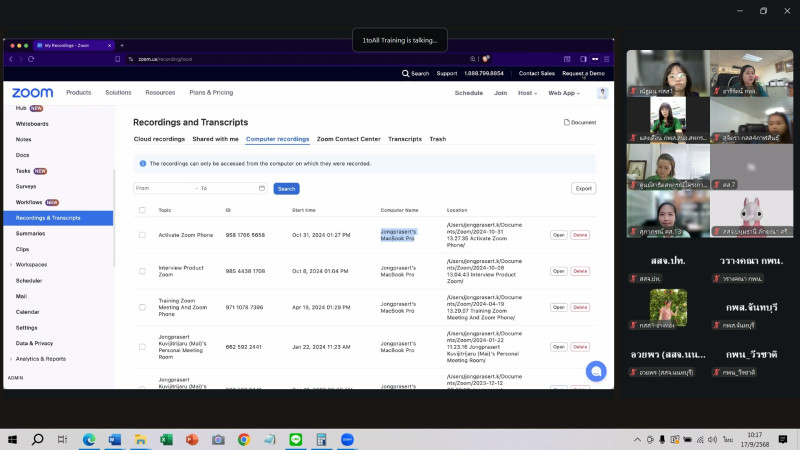Check the Jan 22, 2024 recording checkbox
This screenshot has height=450, width=800.
(142, 347)
